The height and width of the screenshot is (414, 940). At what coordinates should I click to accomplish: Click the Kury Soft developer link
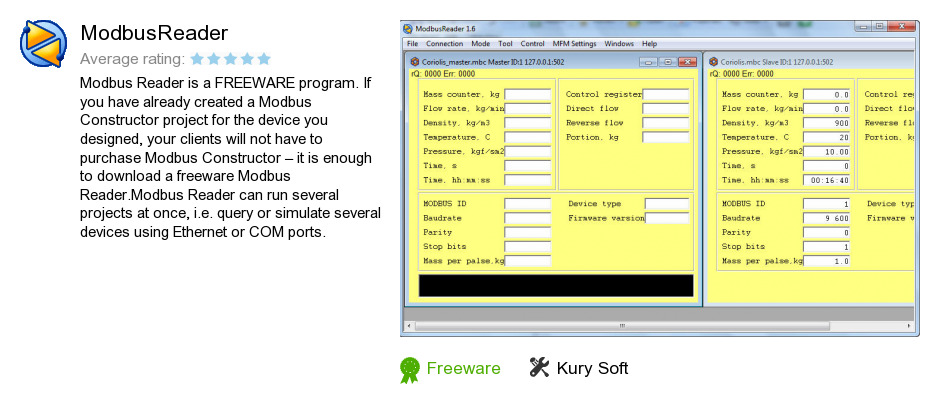592,368
